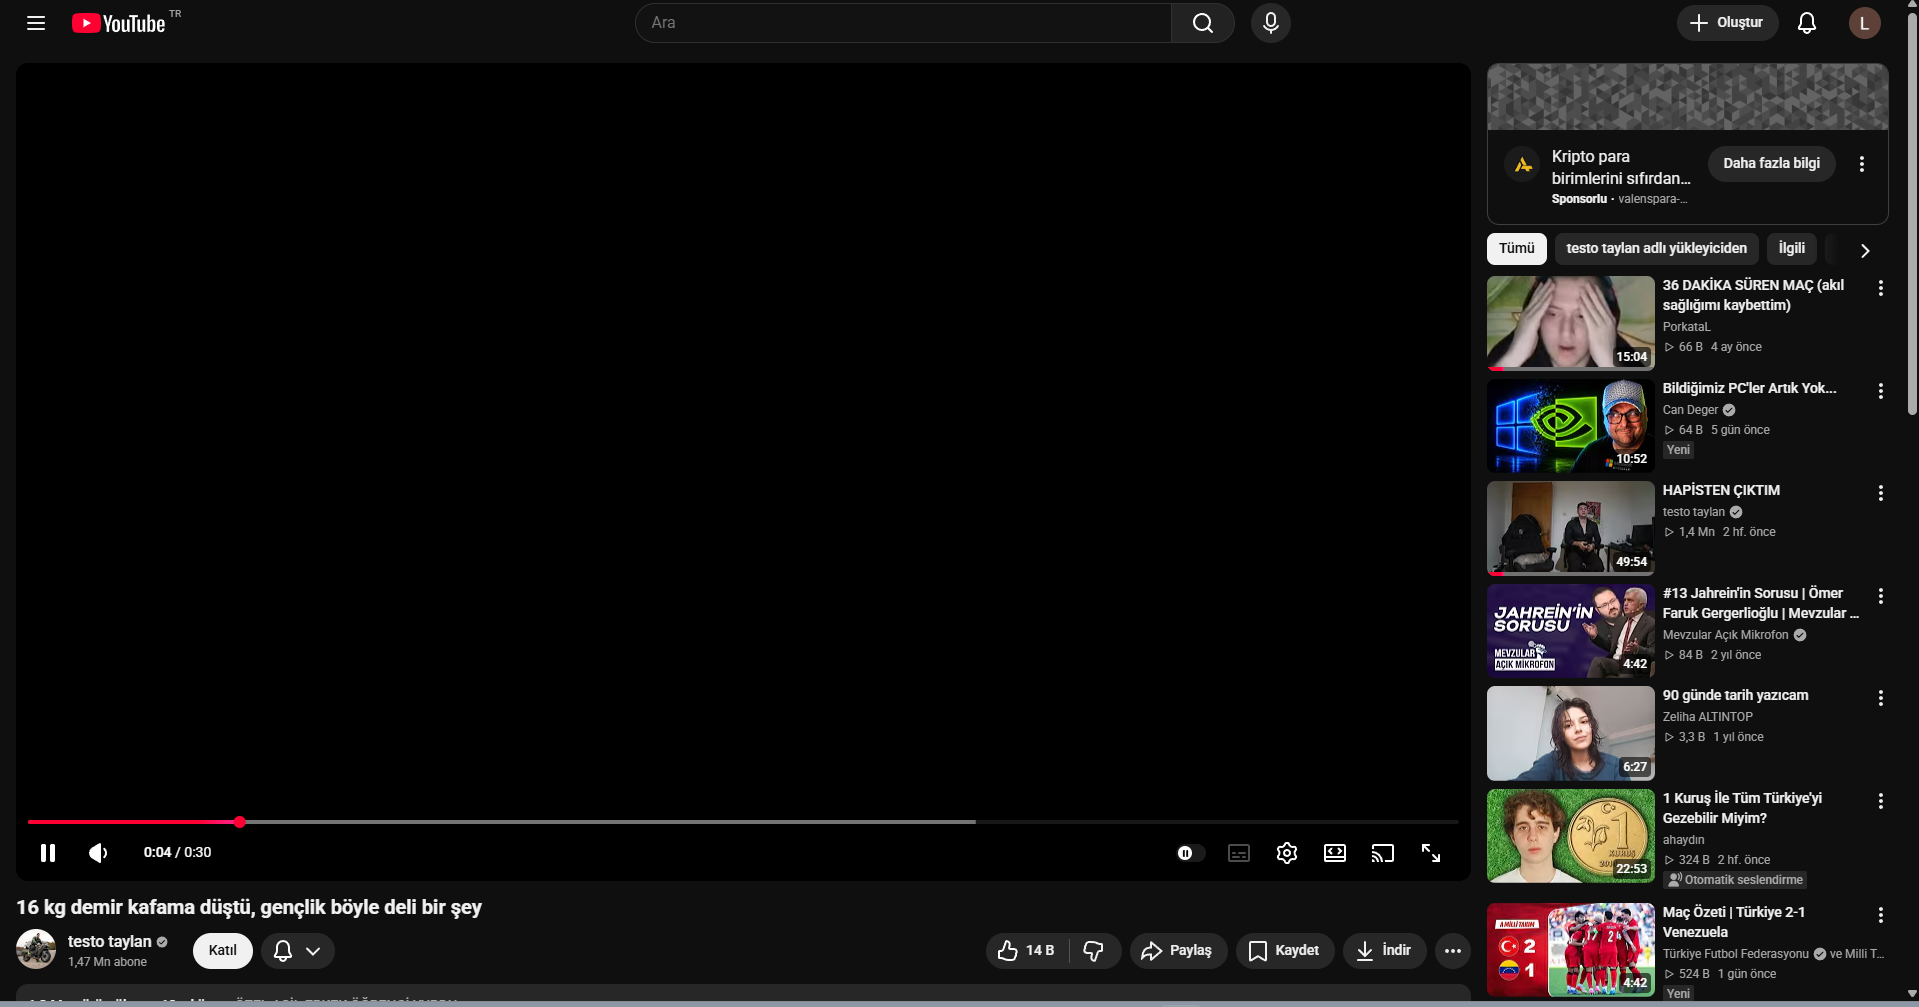Open more actions ellipsis under video
1919x1007 pixels.
point(1453,951)
